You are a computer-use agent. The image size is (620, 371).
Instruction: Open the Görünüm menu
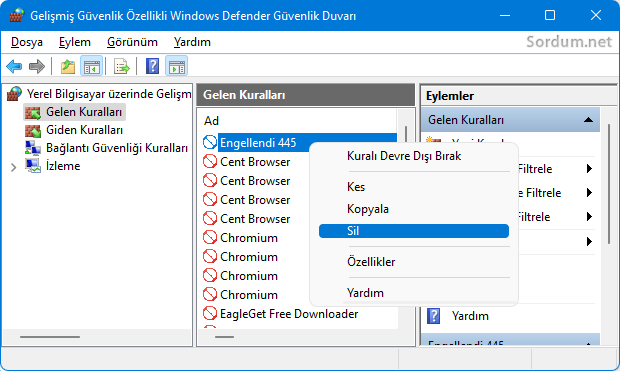tap(132, 42)
